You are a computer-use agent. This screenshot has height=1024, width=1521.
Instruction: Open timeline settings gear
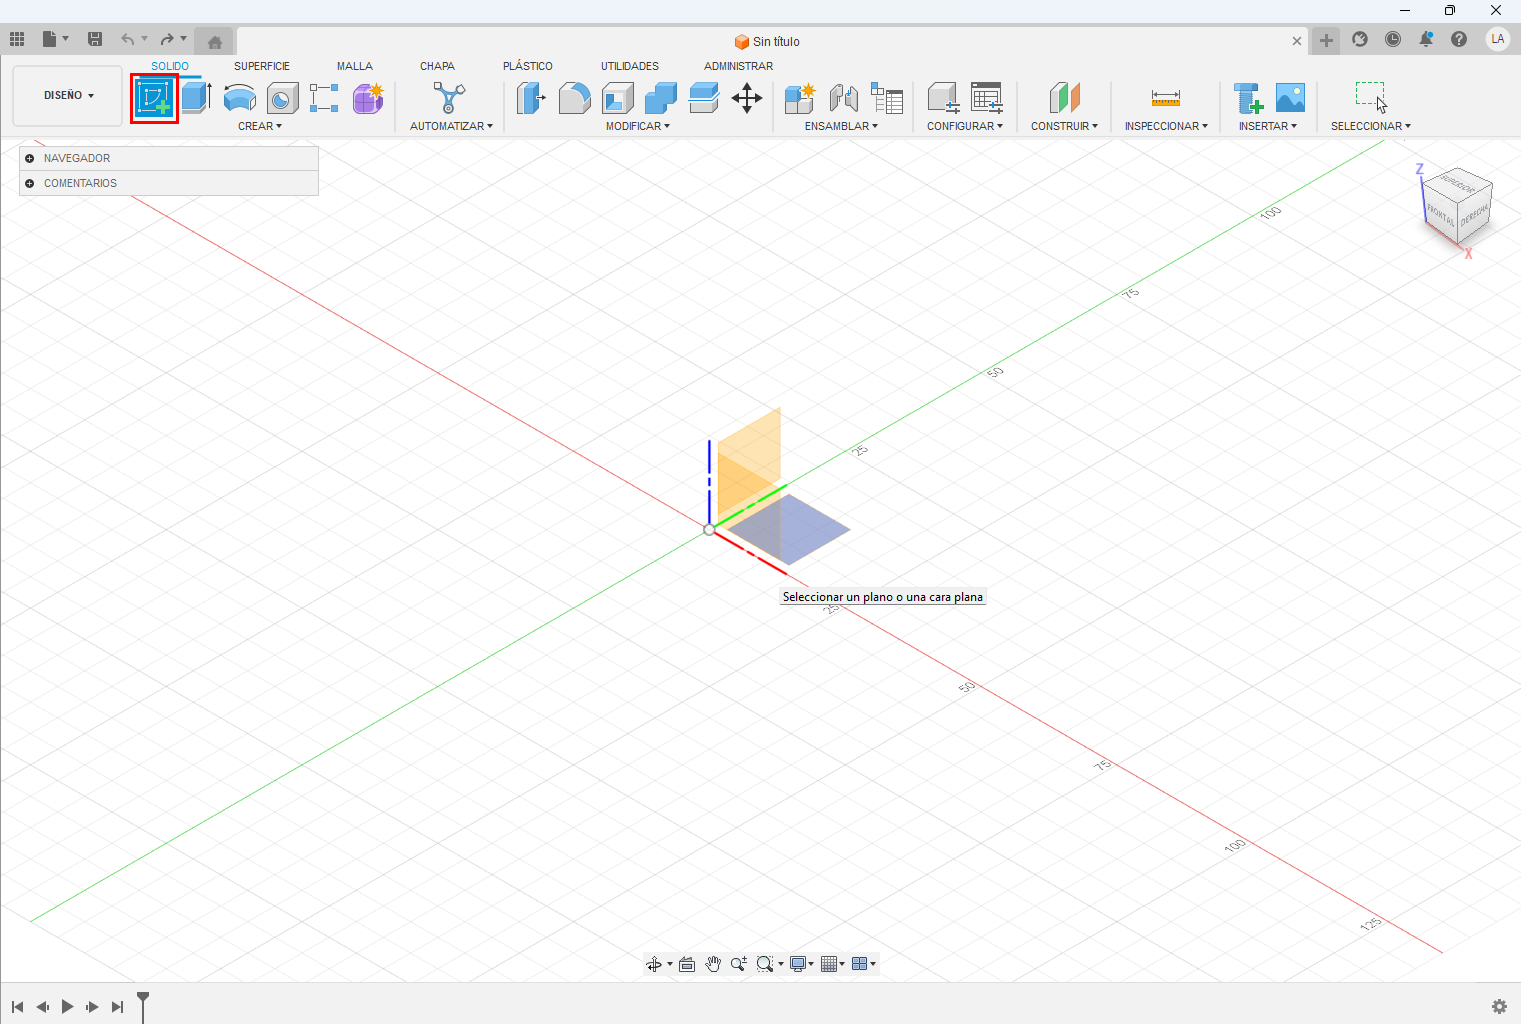pyautogui.click(x=1499, y=1006)
